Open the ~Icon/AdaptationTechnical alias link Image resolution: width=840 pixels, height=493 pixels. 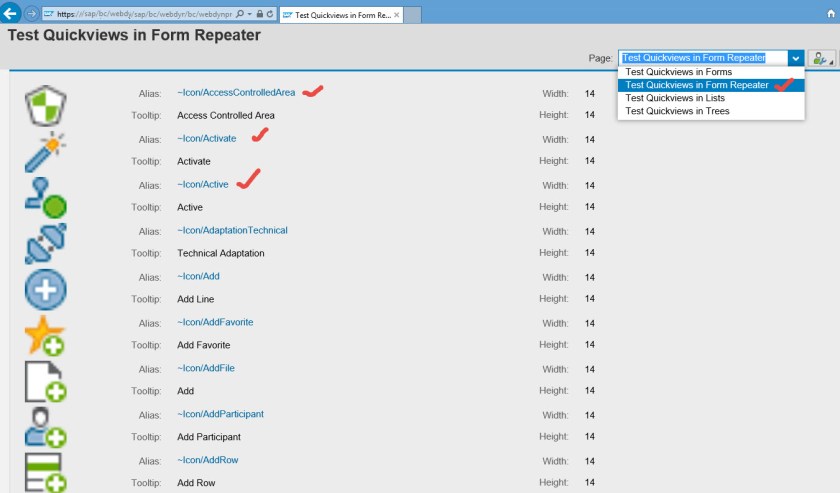[x=232, y=230]
